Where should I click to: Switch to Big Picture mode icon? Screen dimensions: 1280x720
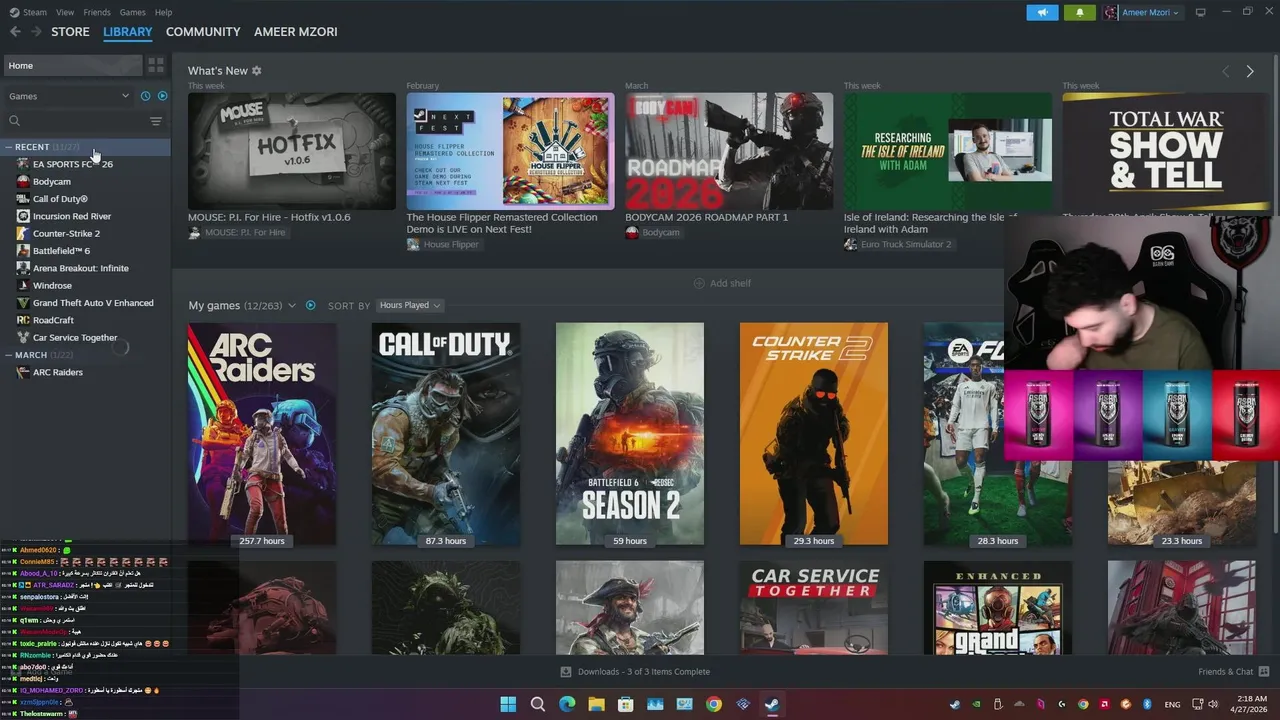point(1200,12)
